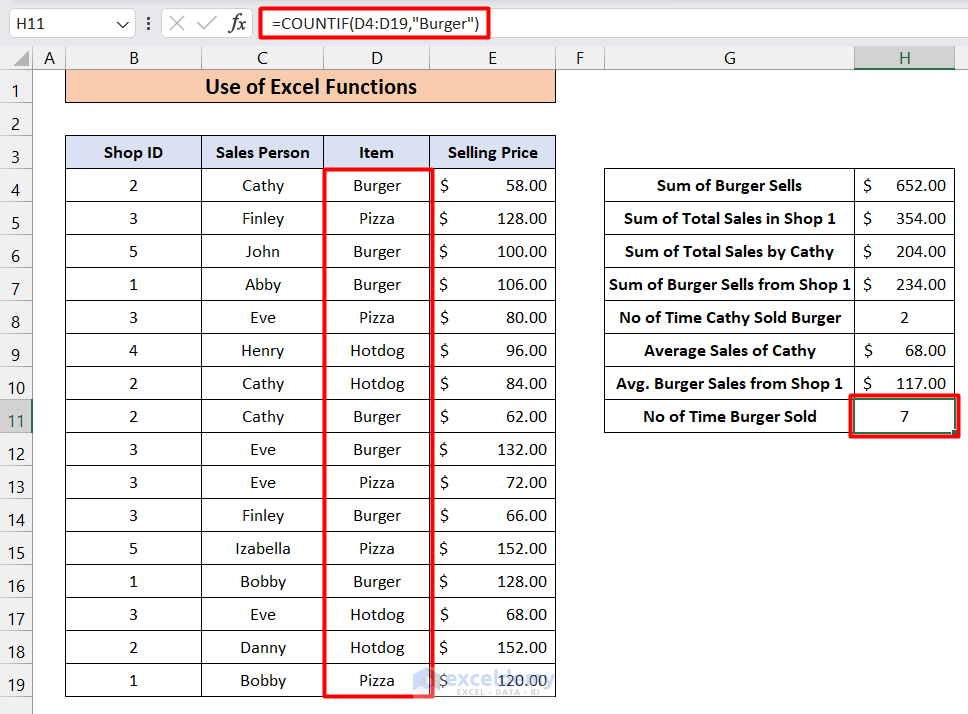The height and width of the screenshot is (714, 968).
Task: Select column E header
Action: pos(493,59)
